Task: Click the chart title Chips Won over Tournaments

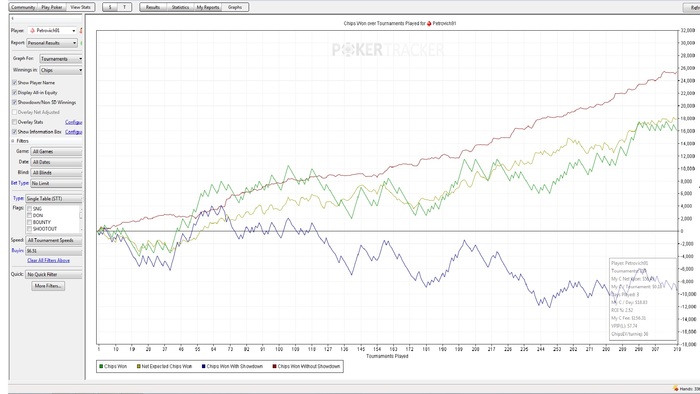Action: 400,23
